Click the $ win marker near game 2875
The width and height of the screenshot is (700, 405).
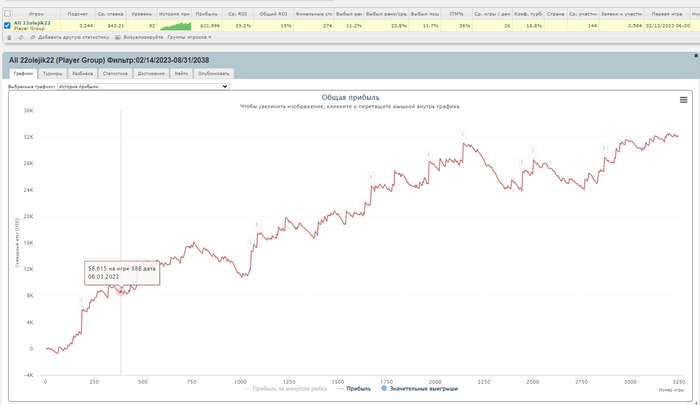(x=604, y=148)
